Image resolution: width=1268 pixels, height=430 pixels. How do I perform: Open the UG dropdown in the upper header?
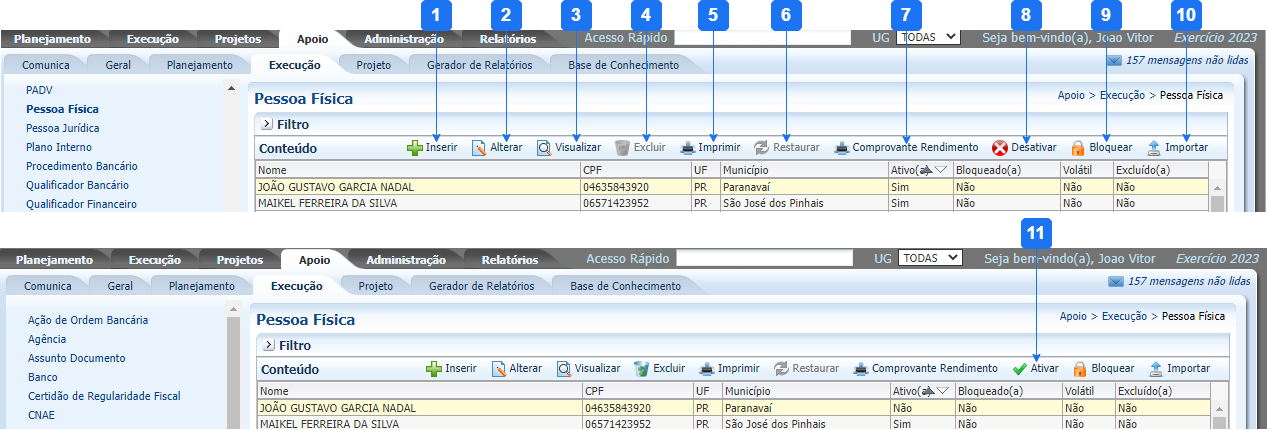[x=928, y=37]
